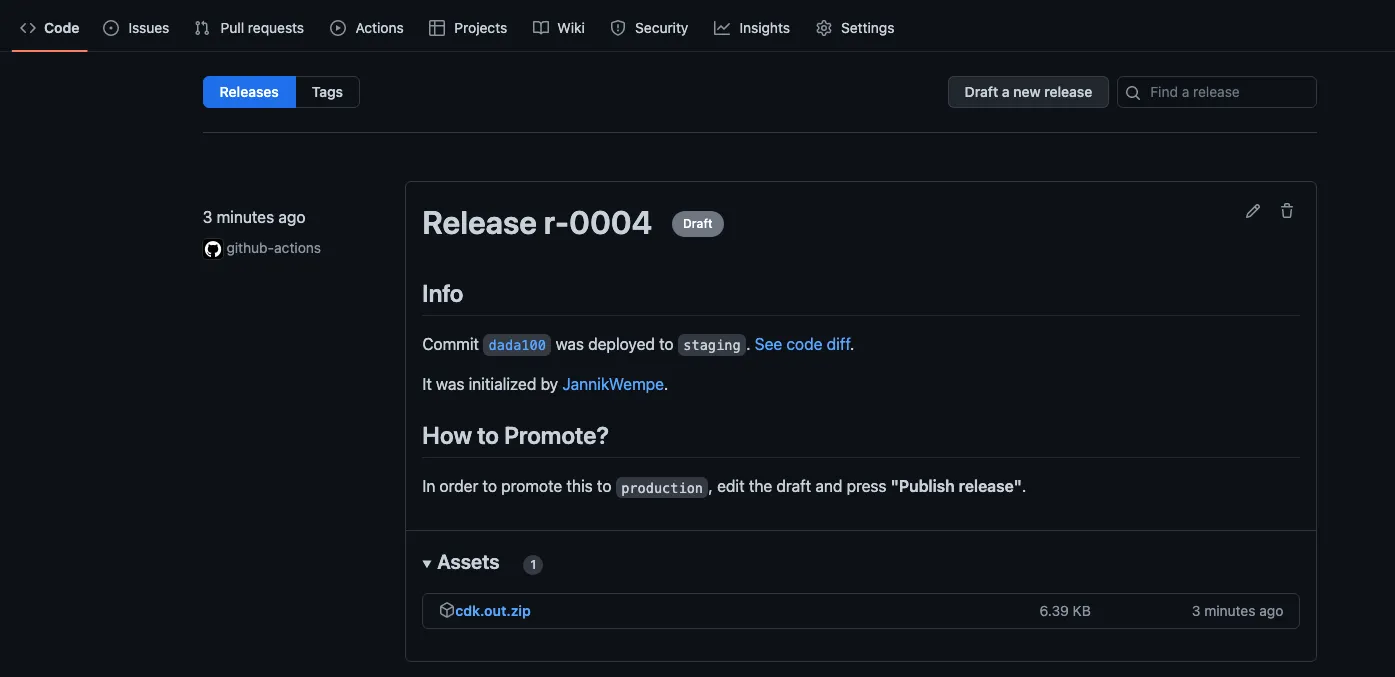
Task: Visit JannikWempe's profile link
Action: point(613,384)
